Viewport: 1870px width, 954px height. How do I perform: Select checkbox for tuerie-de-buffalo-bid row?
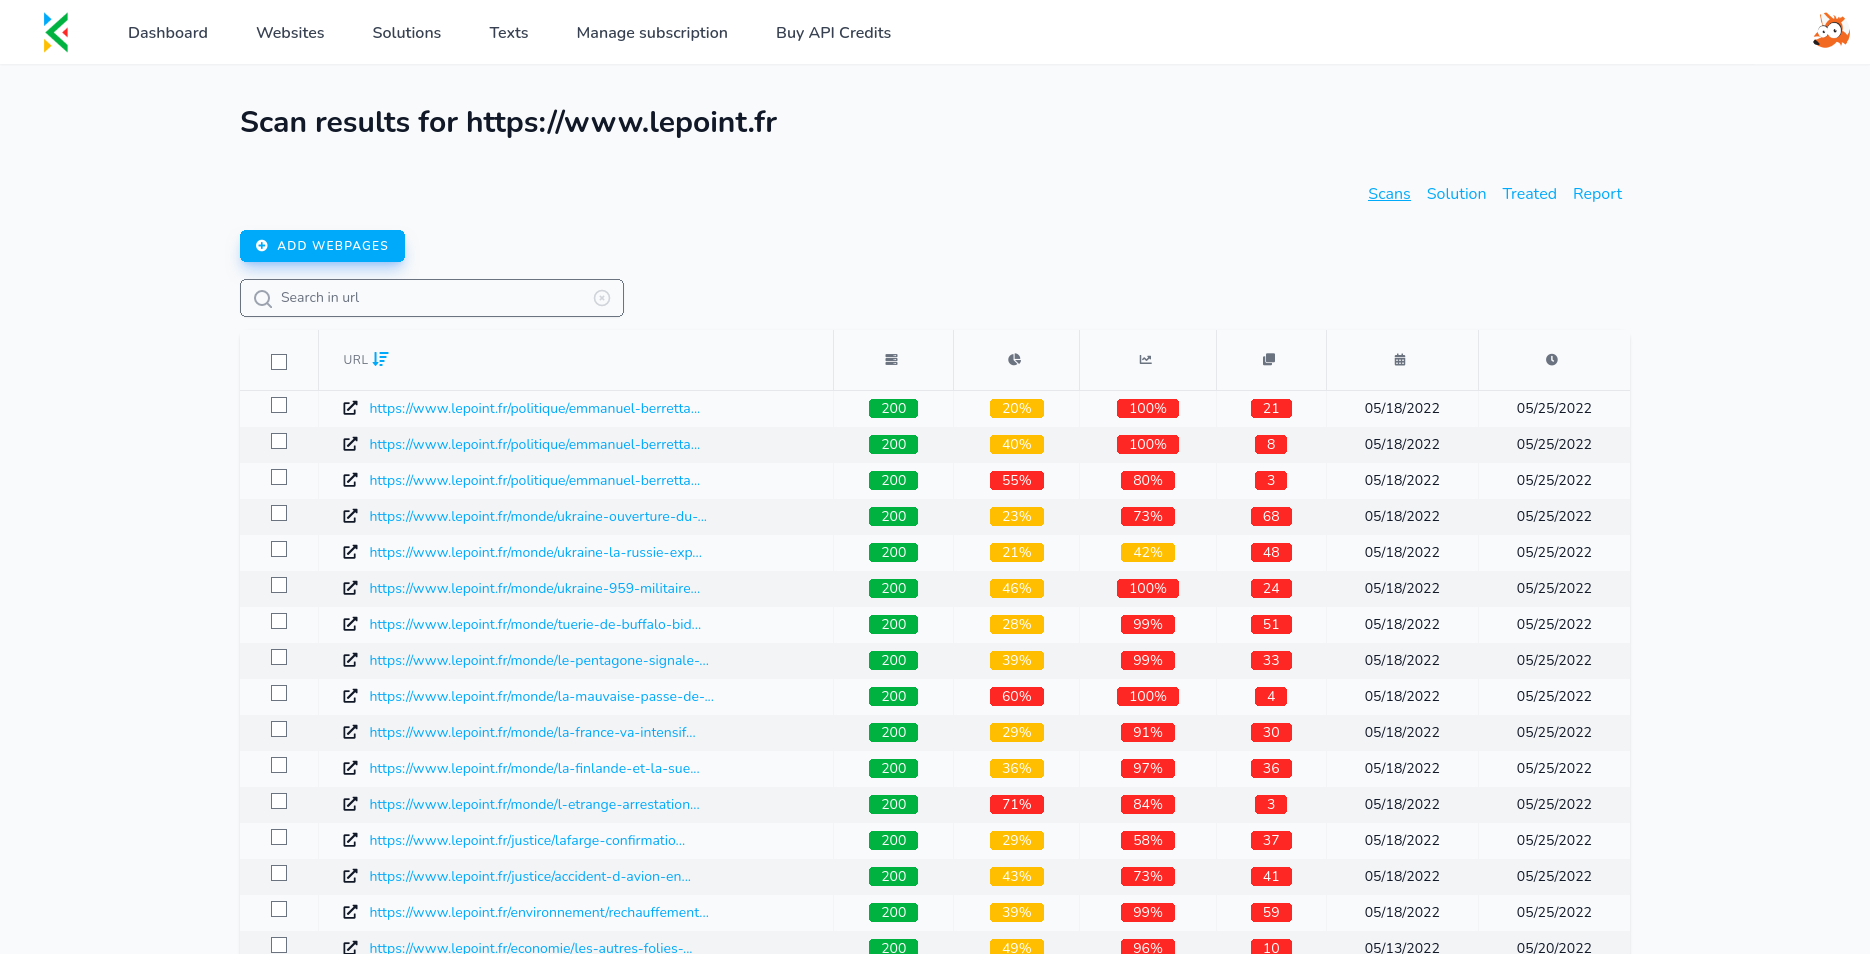279,621
